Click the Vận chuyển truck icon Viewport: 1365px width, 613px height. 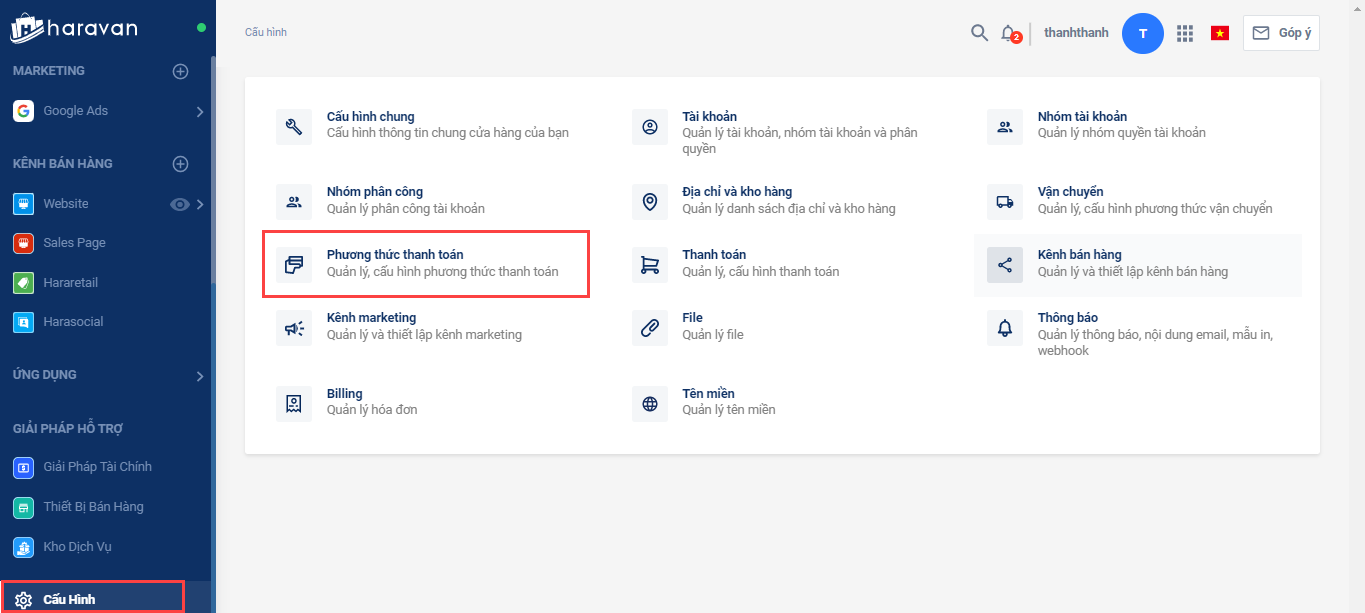point(1005,202)
